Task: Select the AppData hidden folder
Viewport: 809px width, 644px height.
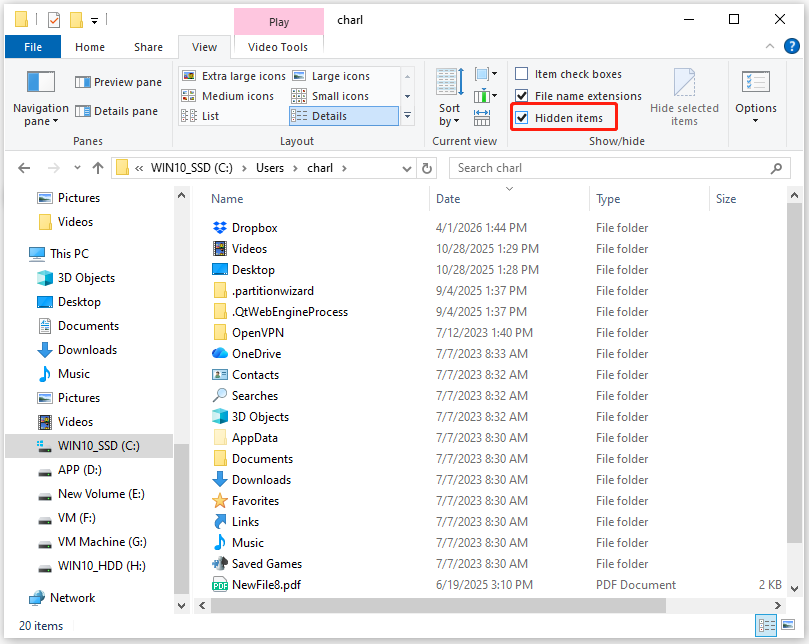Action: tap(255, 438)
